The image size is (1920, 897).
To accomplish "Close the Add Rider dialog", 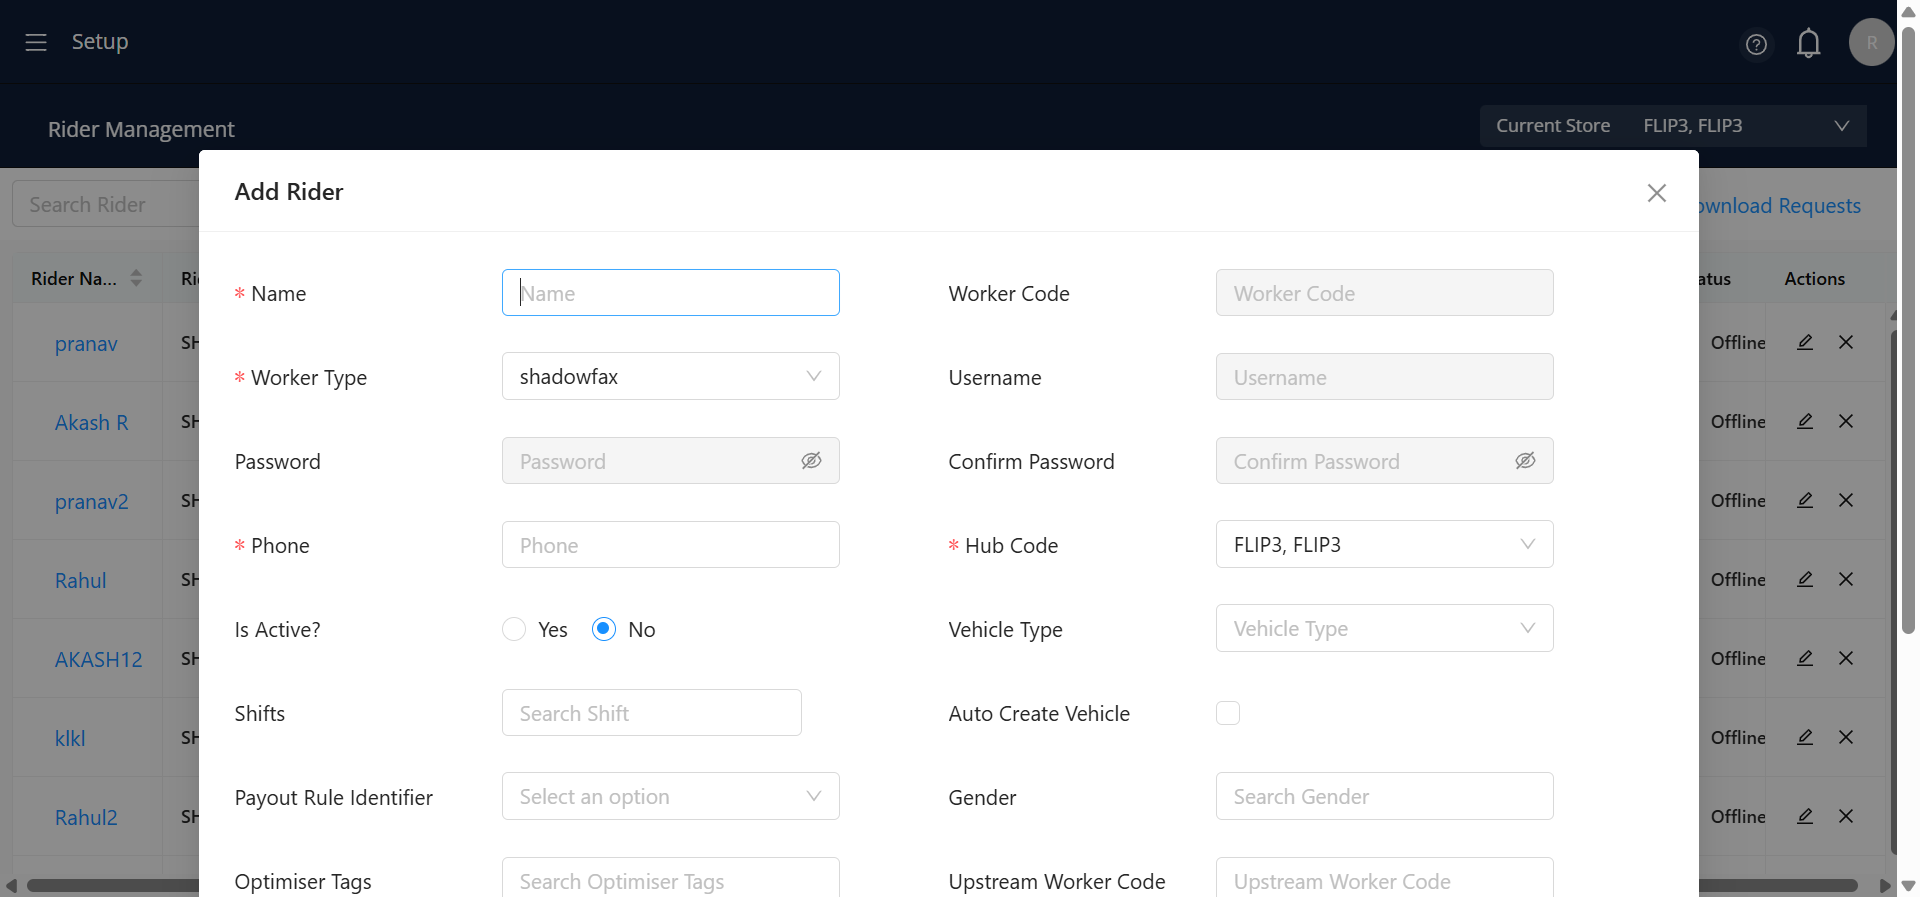I will [x=1656, y=193].
